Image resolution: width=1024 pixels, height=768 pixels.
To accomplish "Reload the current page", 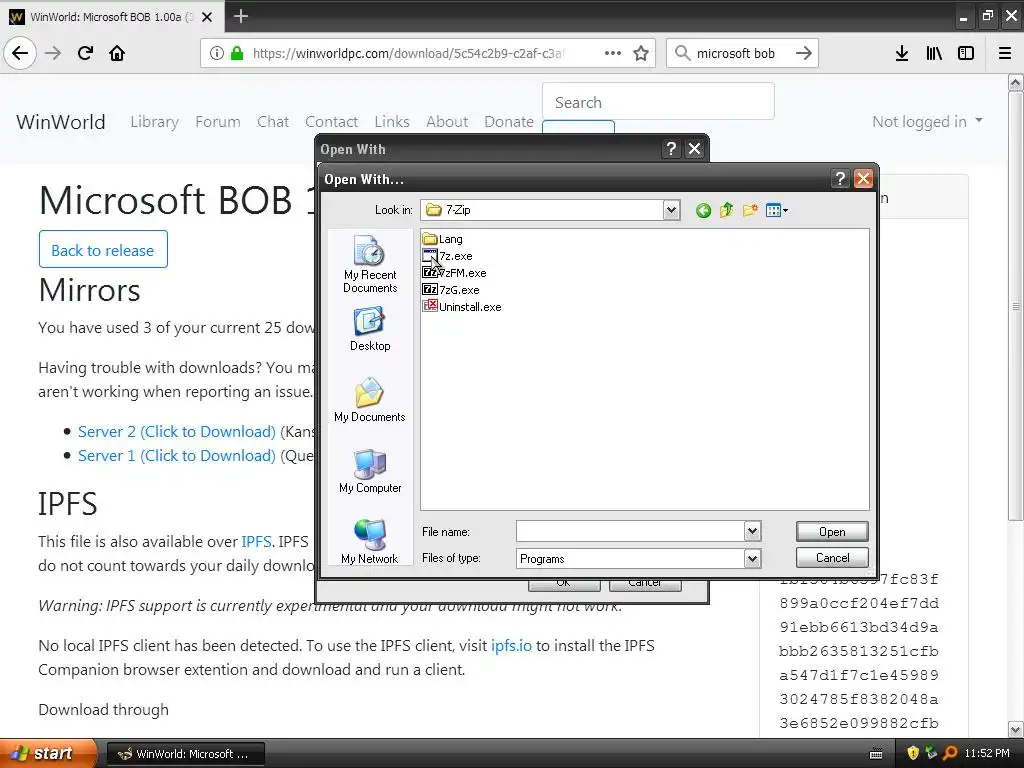I will point(85,53).
